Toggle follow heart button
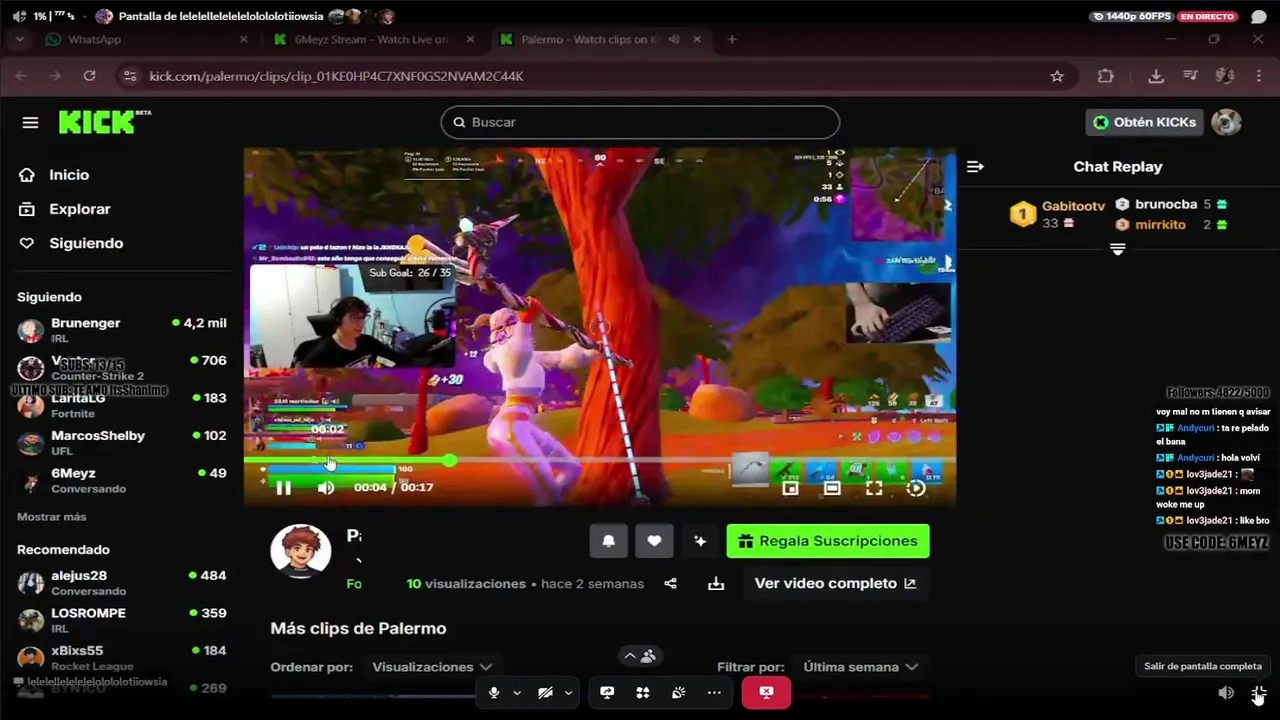This screenshot has width=1280, height=720. pyautogui.click(x=654, y=541)
